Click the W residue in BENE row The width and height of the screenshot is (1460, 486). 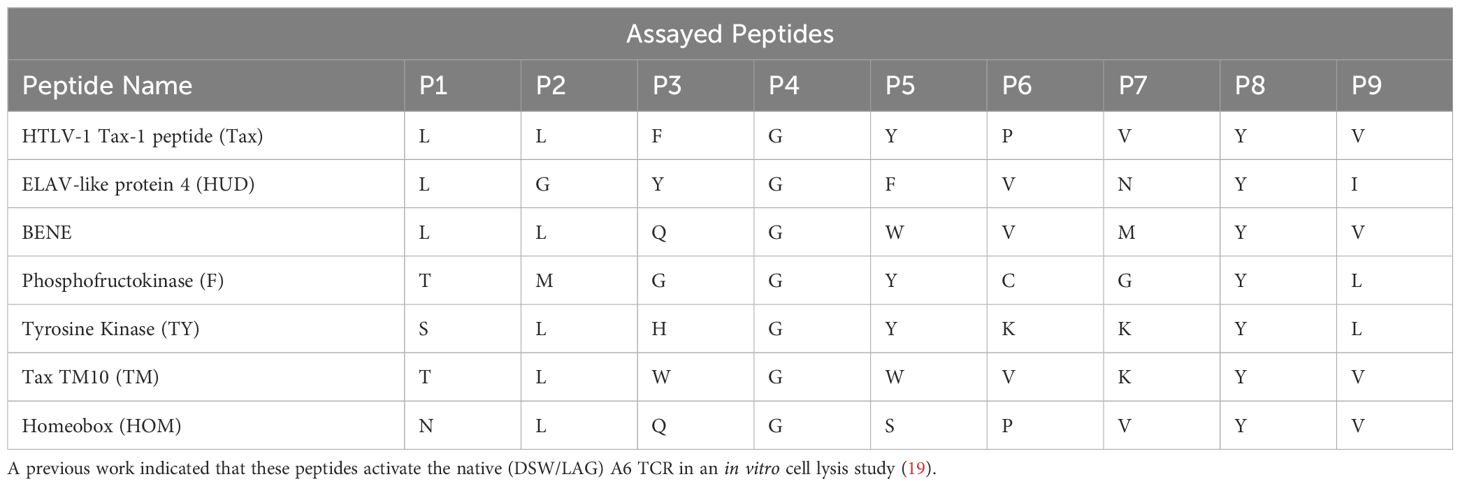[x=894, y=232]
